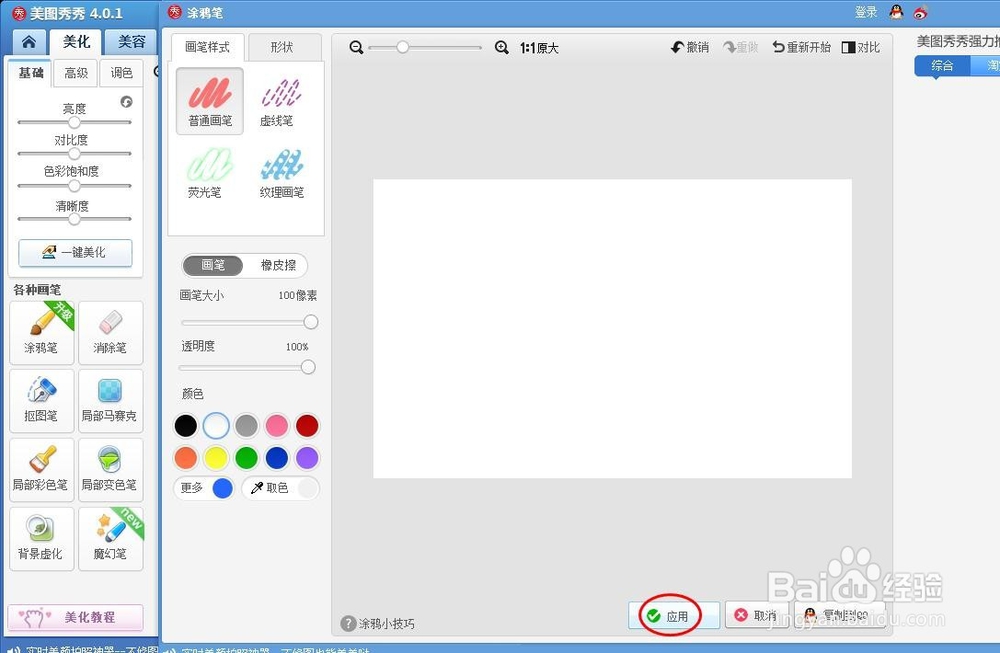Open the 美容 tab

pos(131,42)
